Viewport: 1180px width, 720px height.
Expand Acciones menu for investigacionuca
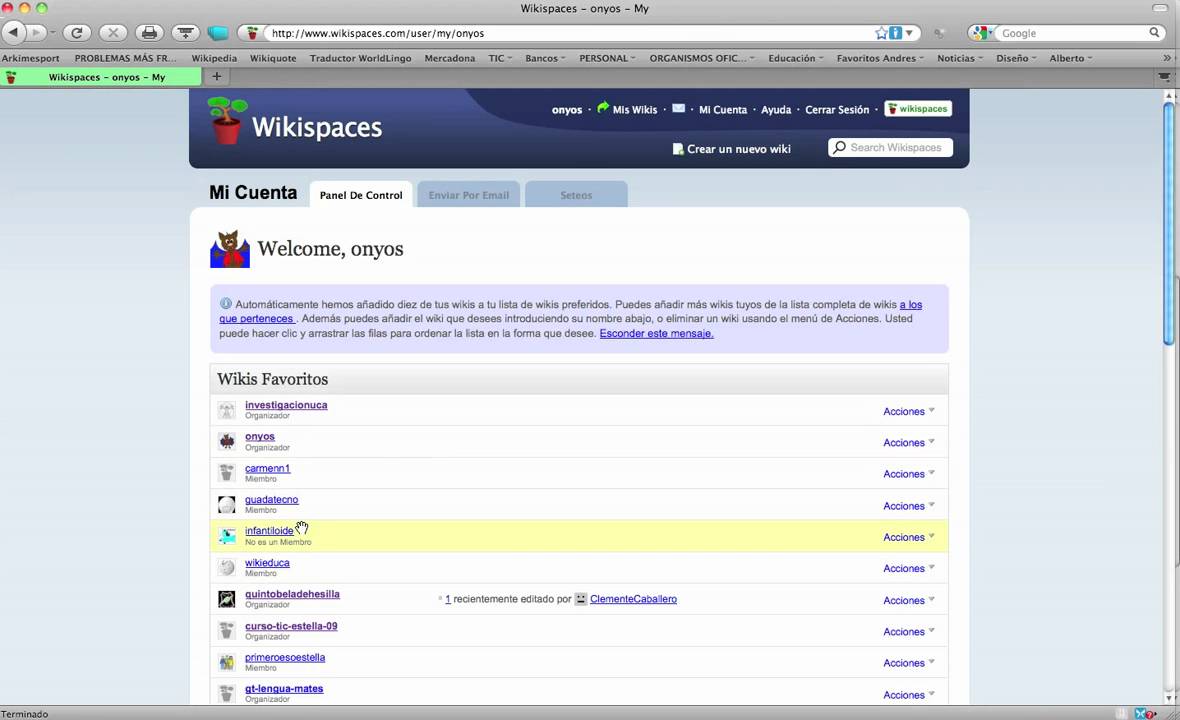[908, 411]
